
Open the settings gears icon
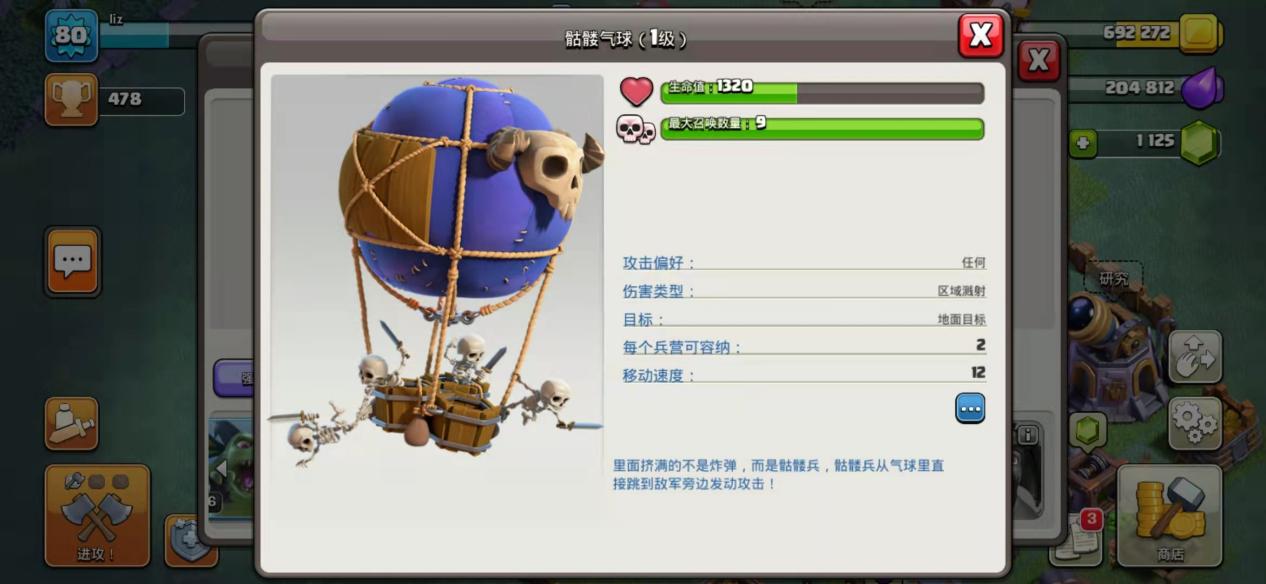pyautogui.click(x=1195, y=423)
